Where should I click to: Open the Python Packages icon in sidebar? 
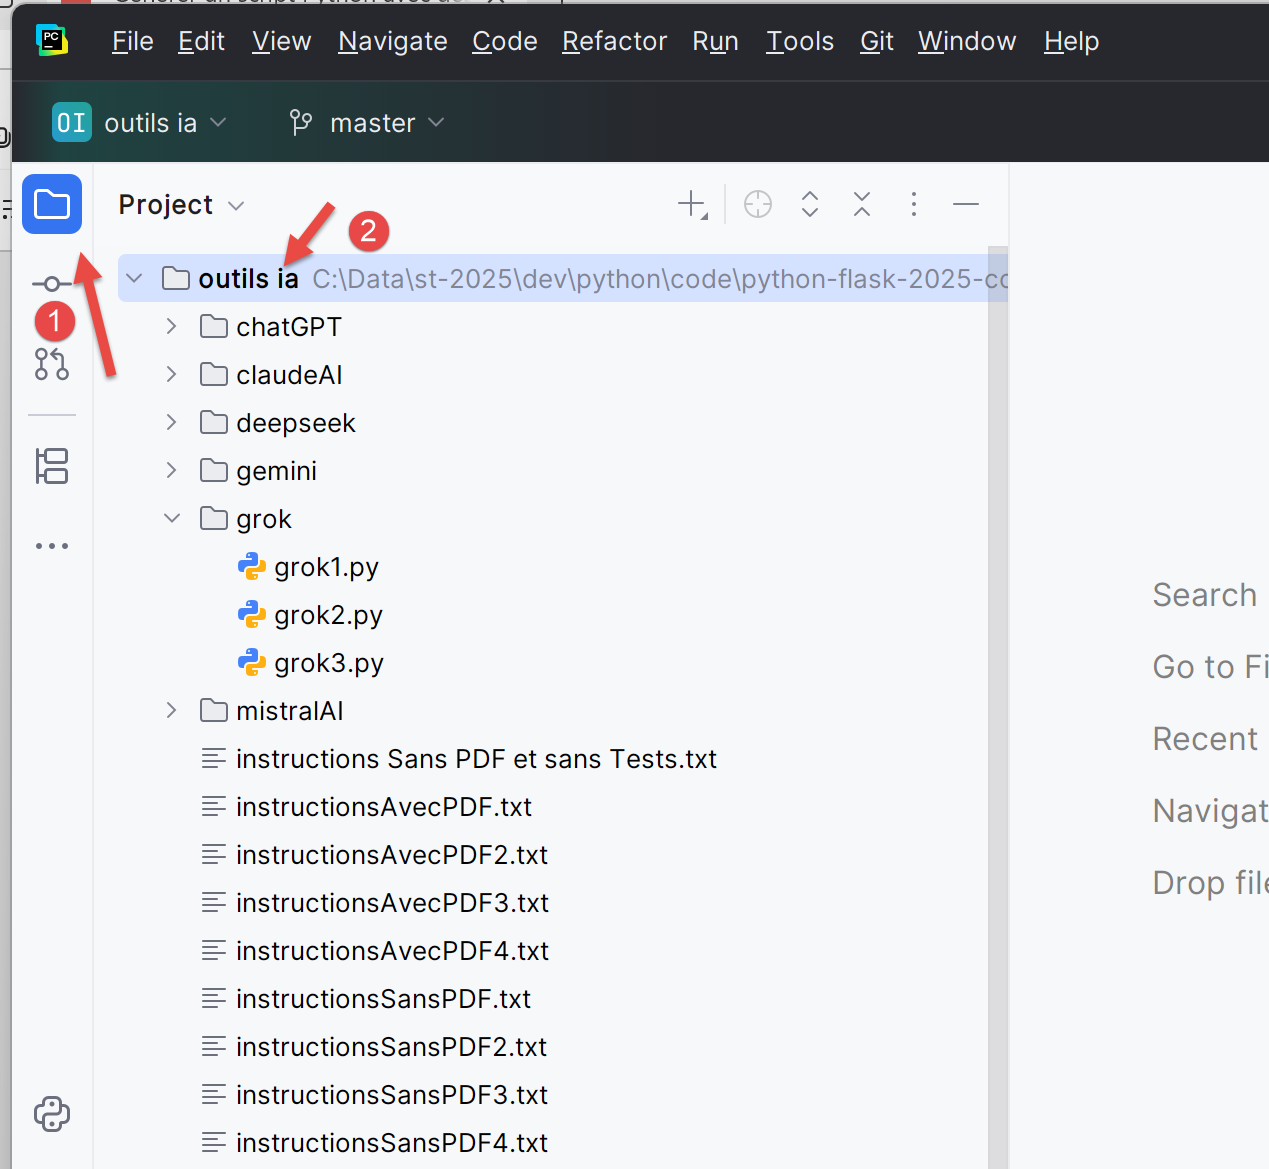coord(52,1113)
